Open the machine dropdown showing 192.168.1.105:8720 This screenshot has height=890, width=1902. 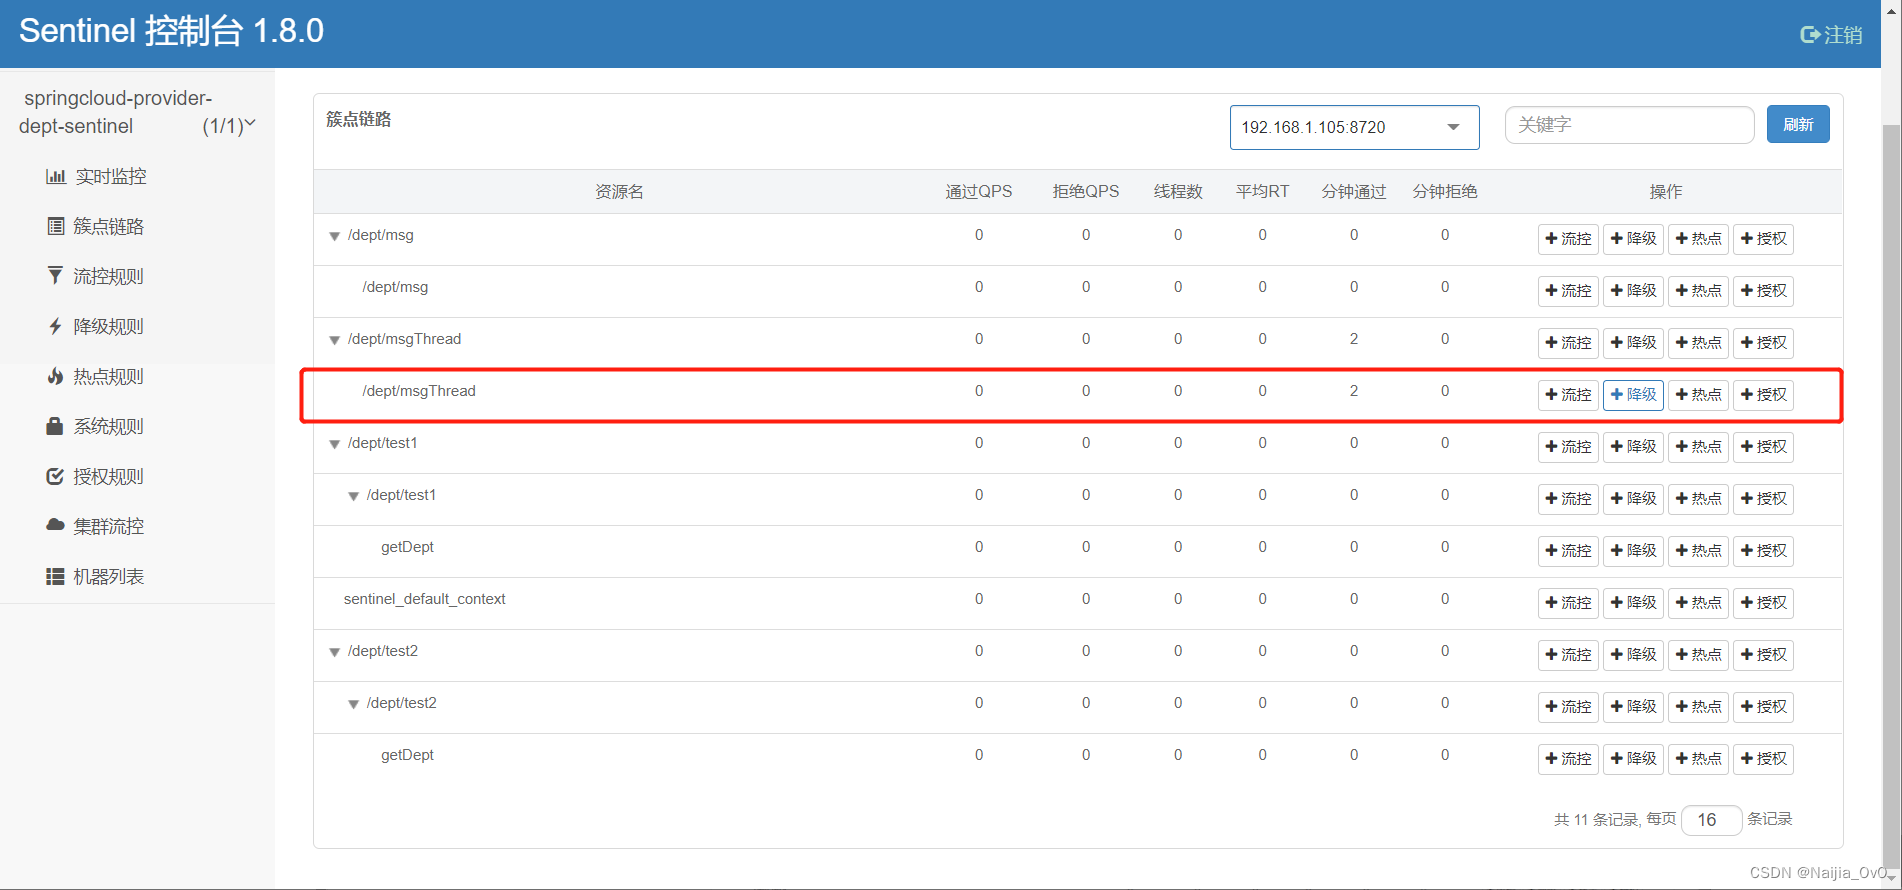pos(1354,127)
